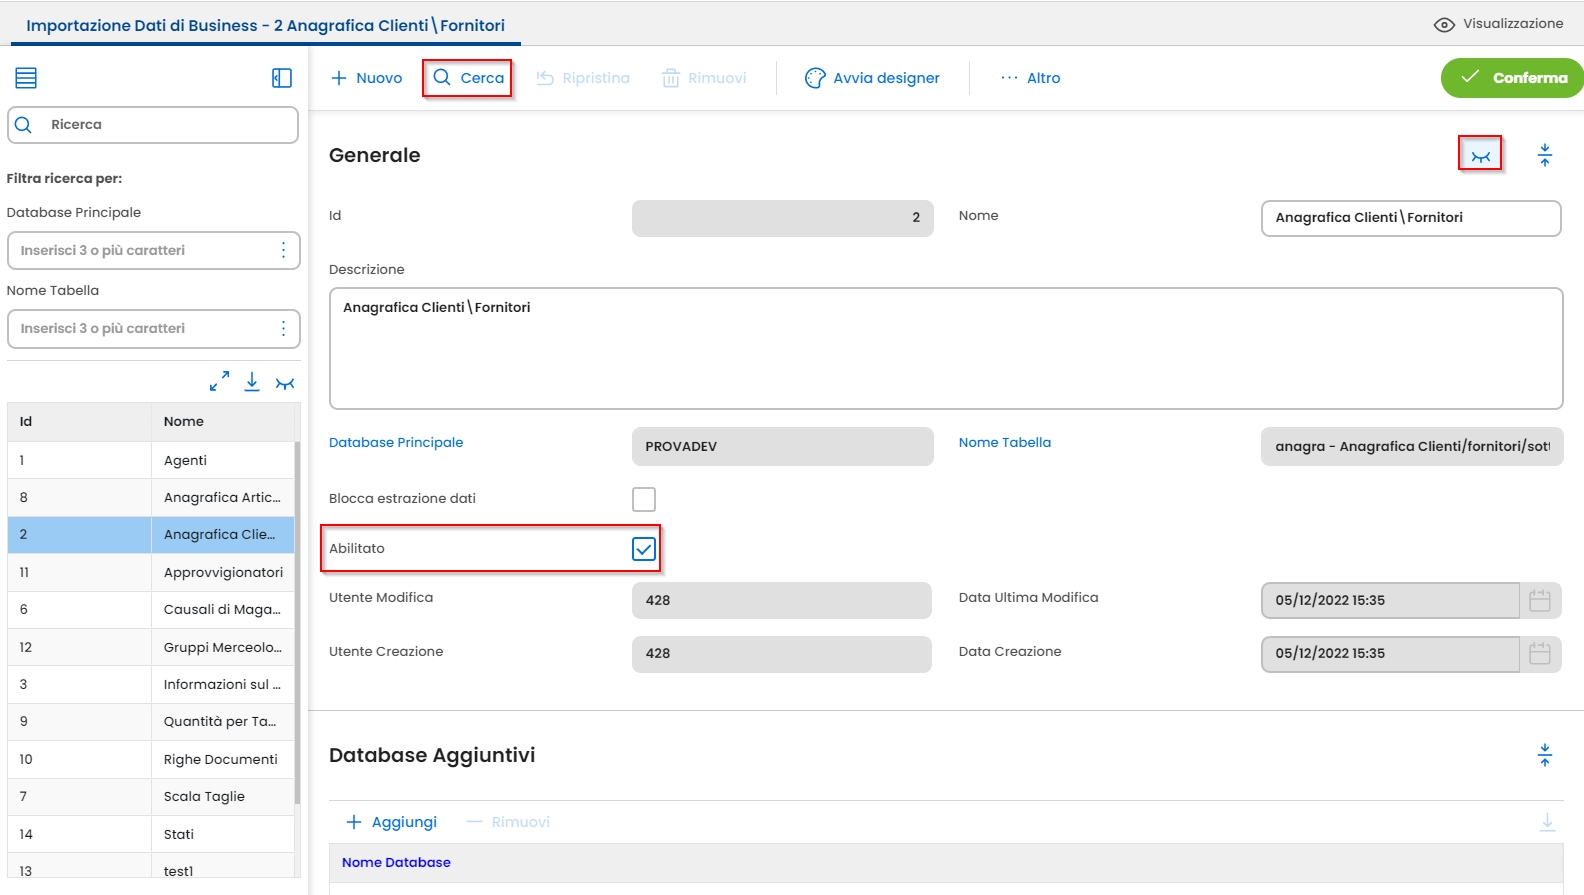Collapse the Database Aggiuntivi section
This screenshot has width=1584, height=895.
tap(1545, 755)
